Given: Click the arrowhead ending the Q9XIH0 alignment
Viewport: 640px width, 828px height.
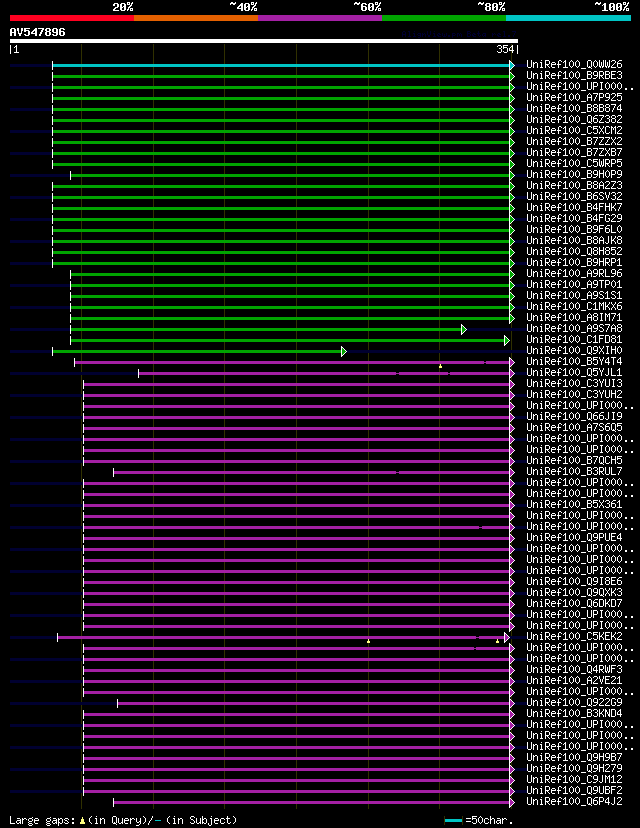Looking at the screenshot, I should pyautogui.click(x=344, y=352).
